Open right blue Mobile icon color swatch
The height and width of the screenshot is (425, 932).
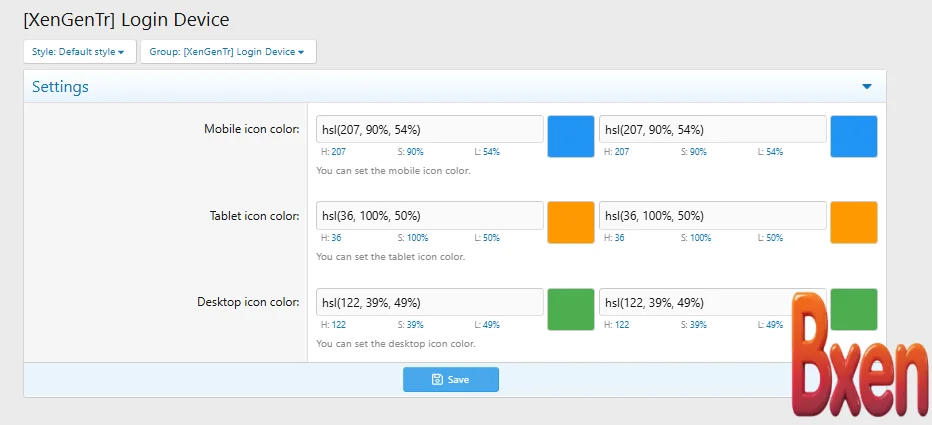click(x=854, y=137)
